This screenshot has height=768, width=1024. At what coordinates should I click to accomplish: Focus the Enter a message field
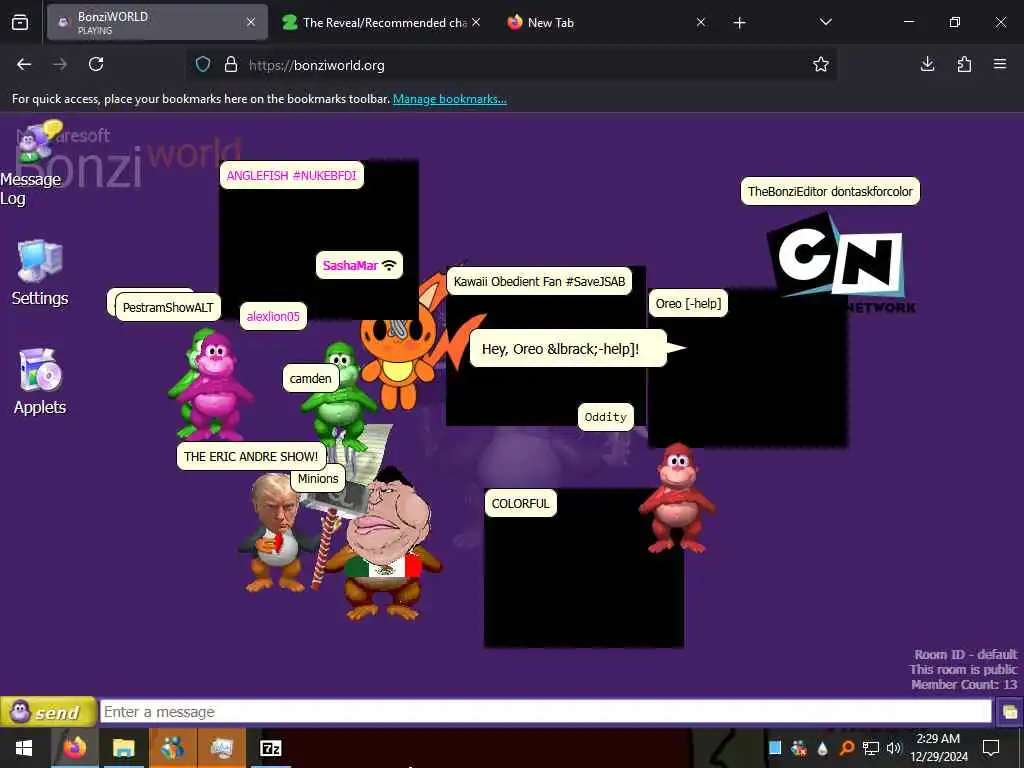coord(545,711)
